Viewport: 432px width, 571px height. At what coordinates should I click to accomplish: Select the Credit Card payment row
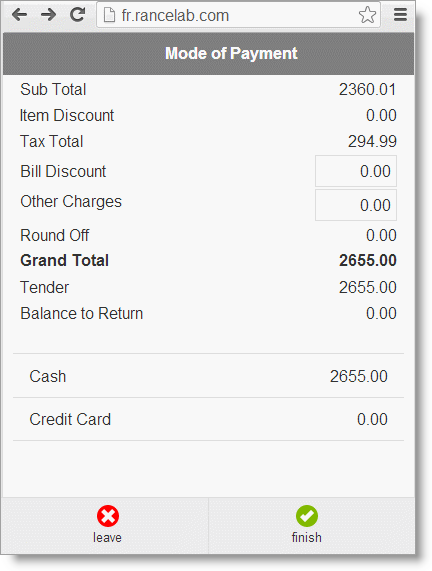[x=208, y=419]
